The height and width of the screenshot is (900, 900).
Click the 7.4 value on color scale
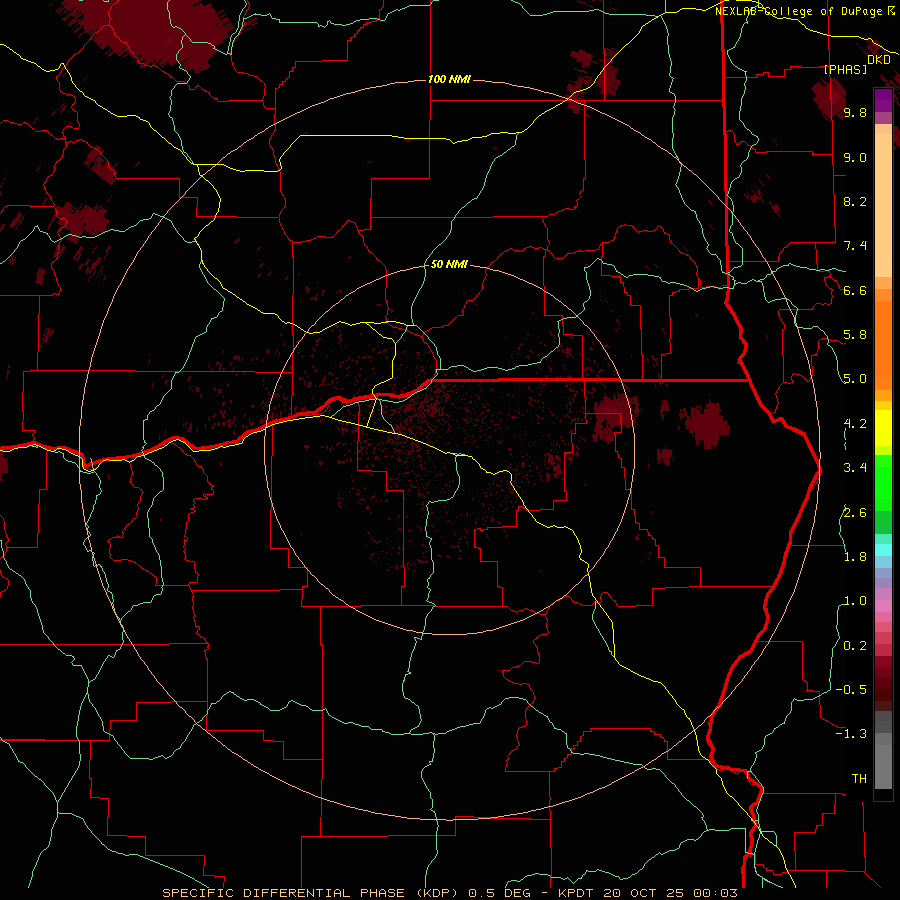[855, 246]
